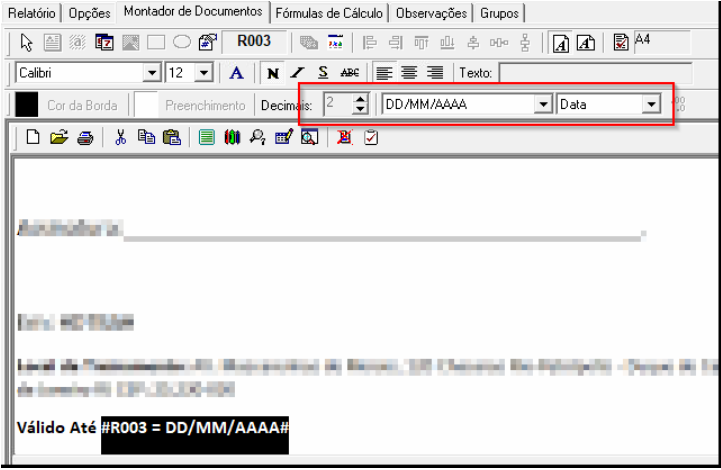Open the Observações tab
The width and height of the screenshot is (721, 470).
tap(430, 13)
